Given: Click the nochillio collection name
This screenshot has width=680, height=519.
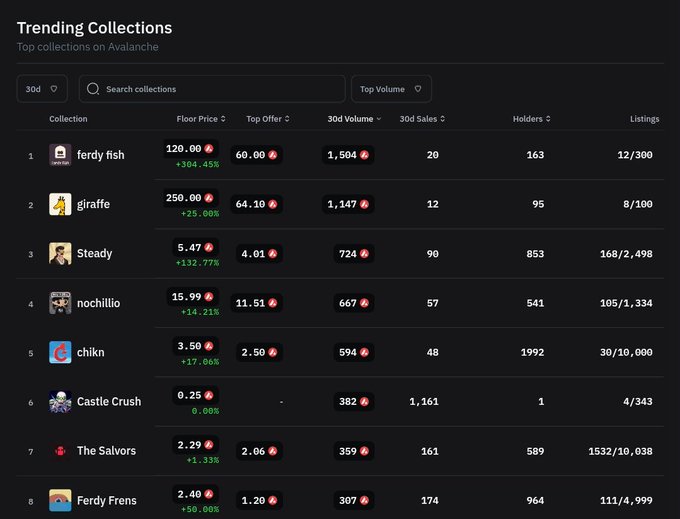Looking at the screenshot, I should tap(98, 303).
